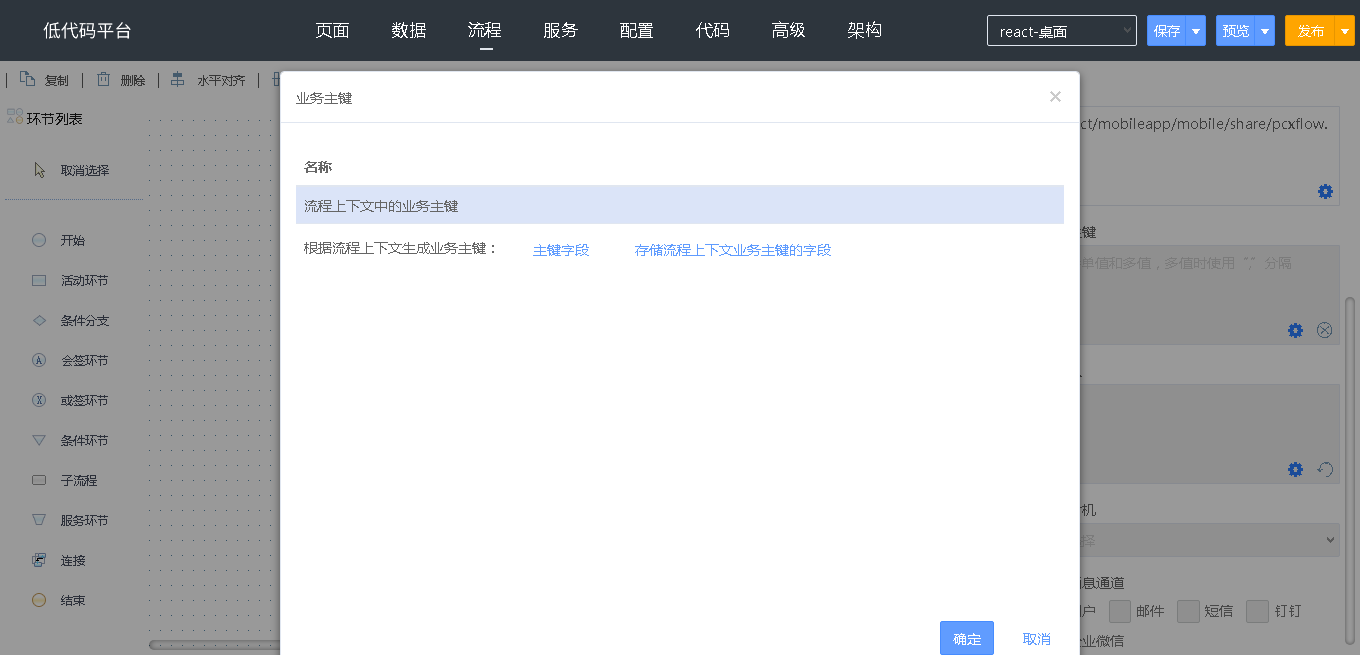Toggle the 钉钉 checkbox
Screen dimensions: 1360x655
[x=1258, y=611]
